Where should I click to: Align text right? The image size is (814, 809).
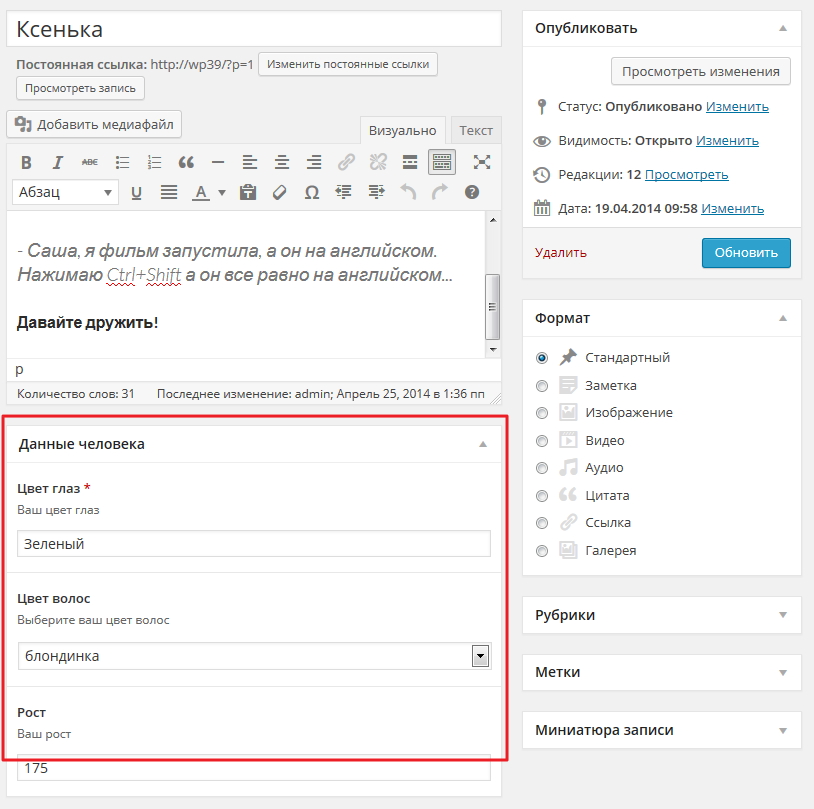click(314, 163)
